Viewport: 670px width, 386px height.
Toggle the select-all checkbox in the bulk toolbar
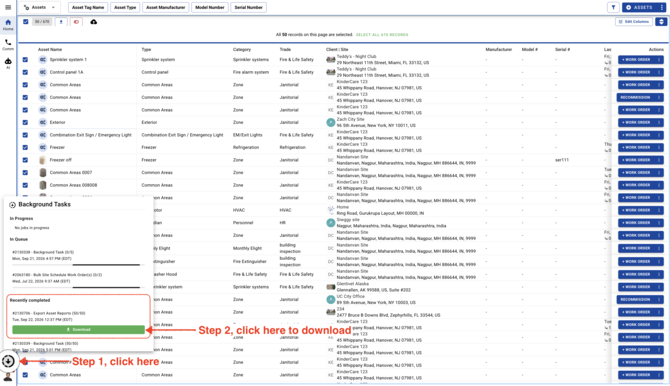click(x=26, y=22)
